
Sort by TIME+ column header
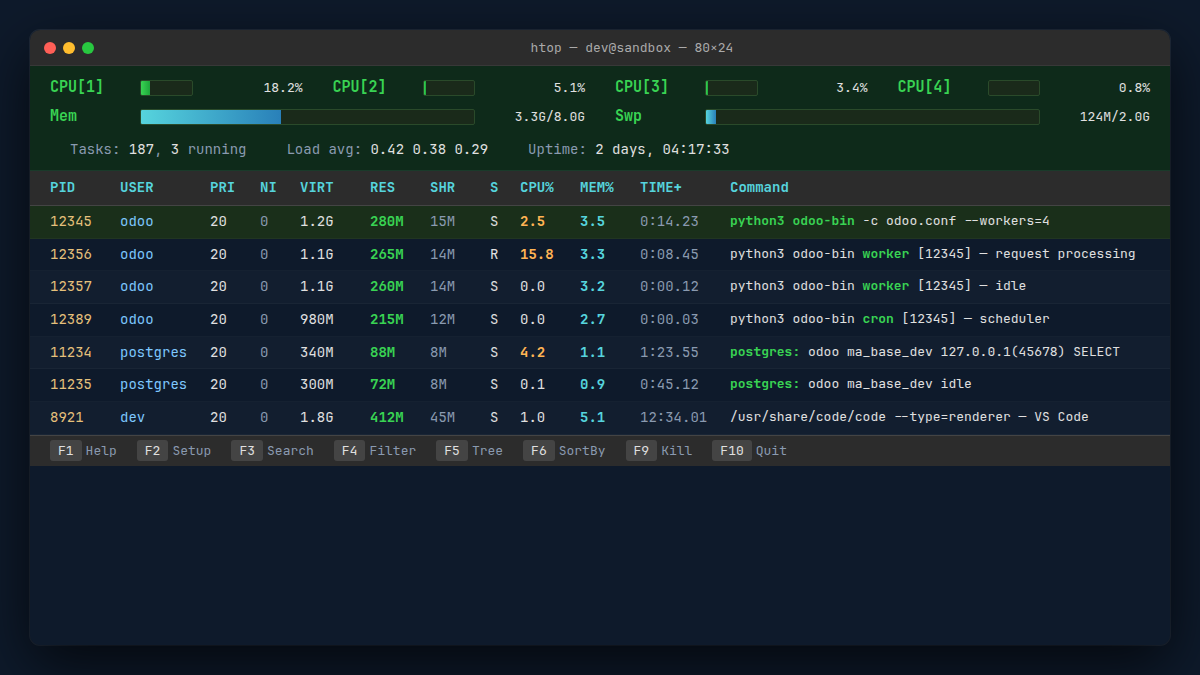661,188
